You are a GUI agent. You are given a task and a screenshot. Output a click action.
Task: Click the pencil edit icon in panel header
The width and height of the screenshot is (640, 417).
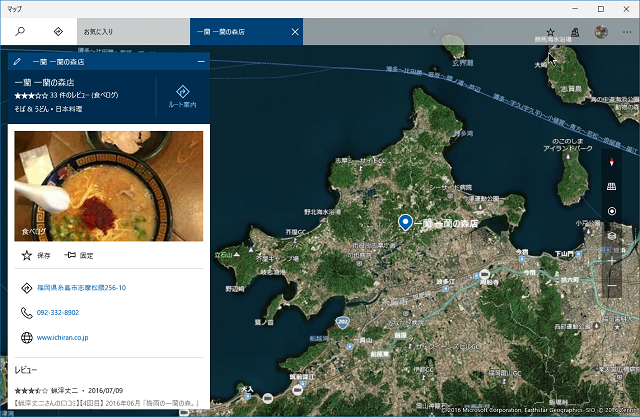pos(17,62)
